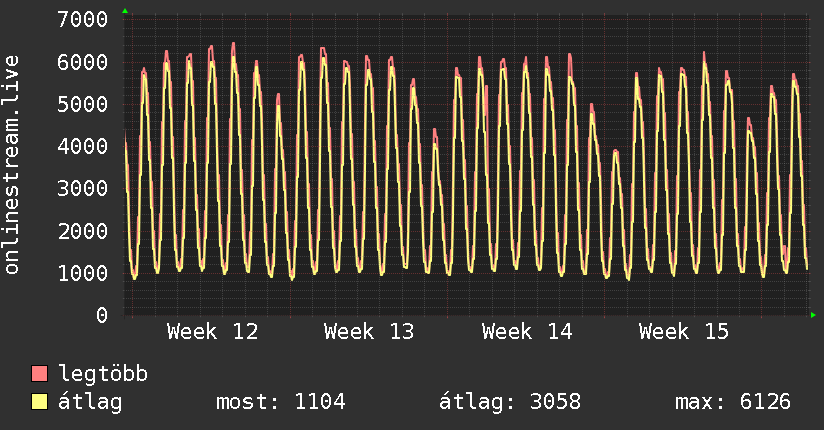
Task: Click the Week 13 axis label
Action: tap(369, 331)
